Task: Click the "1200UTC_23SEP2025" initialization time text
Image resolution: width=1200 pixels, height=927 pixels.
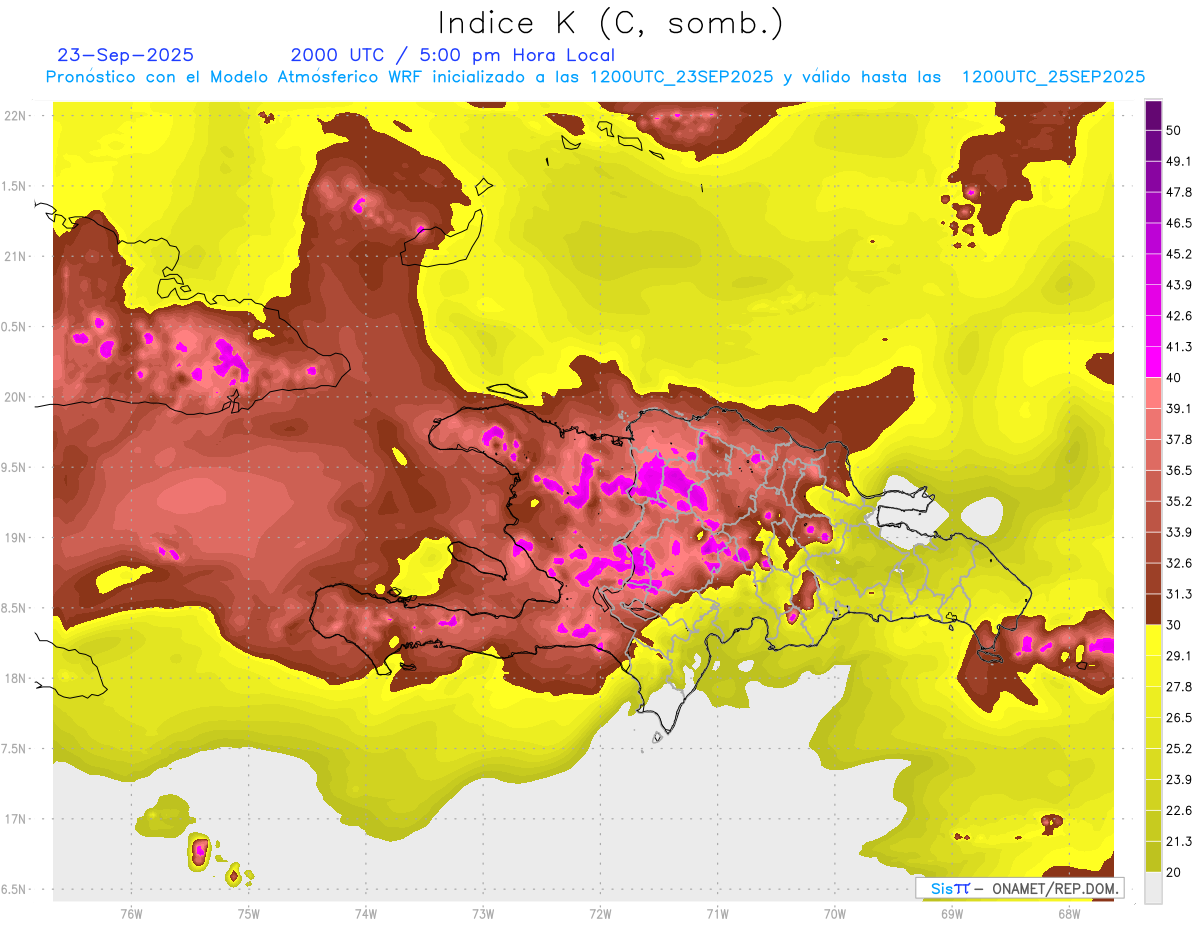Action: pyautogui.click(x=682, y=77)
